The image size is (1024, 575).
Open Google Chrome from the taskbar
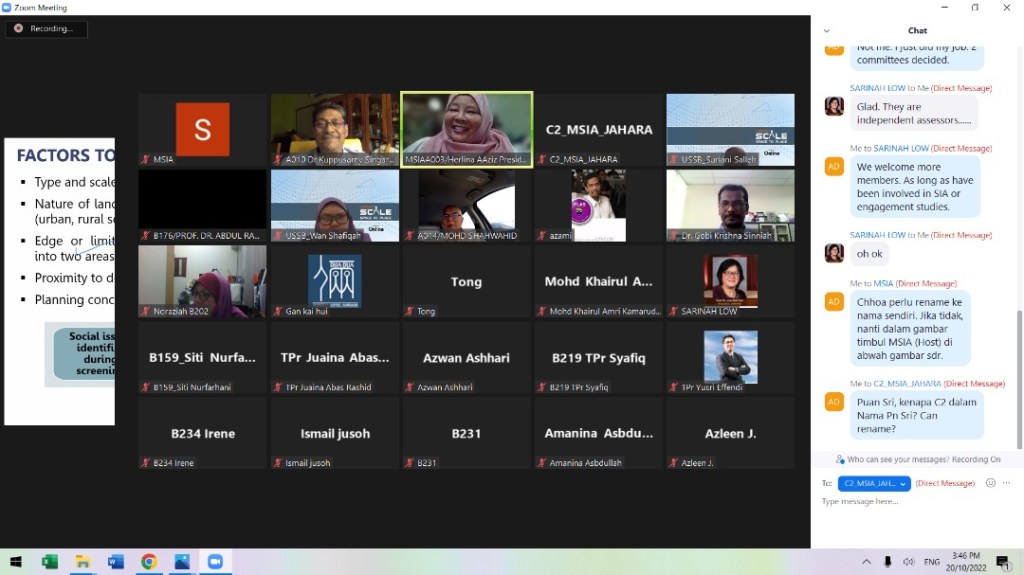pos(149,562)
